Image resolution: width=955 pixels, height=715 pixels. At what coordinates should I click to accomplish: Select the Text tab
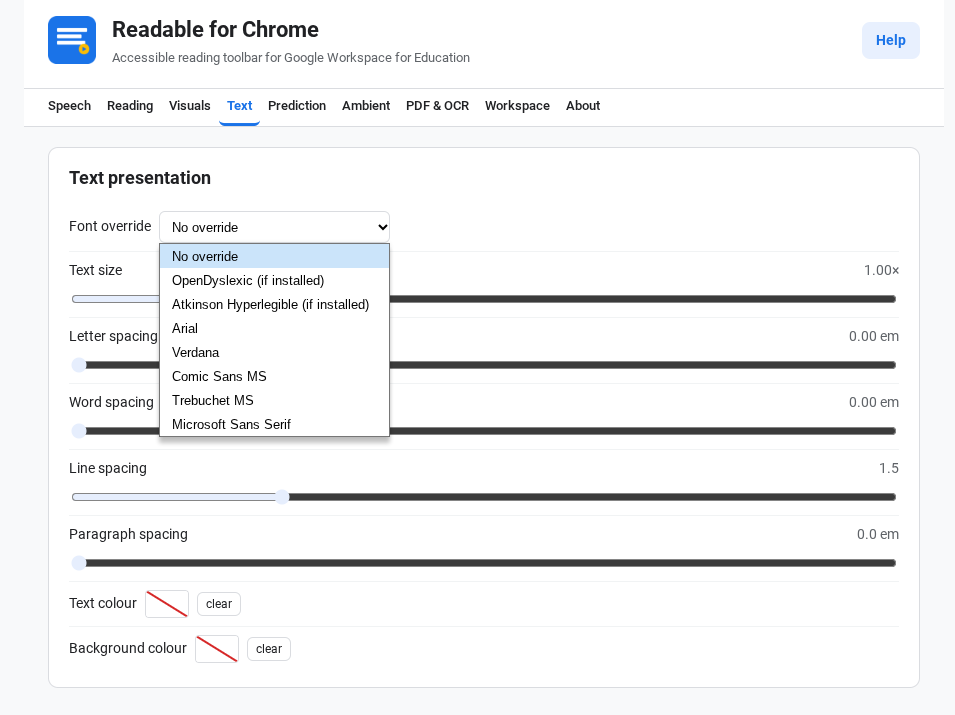point(239,105)
